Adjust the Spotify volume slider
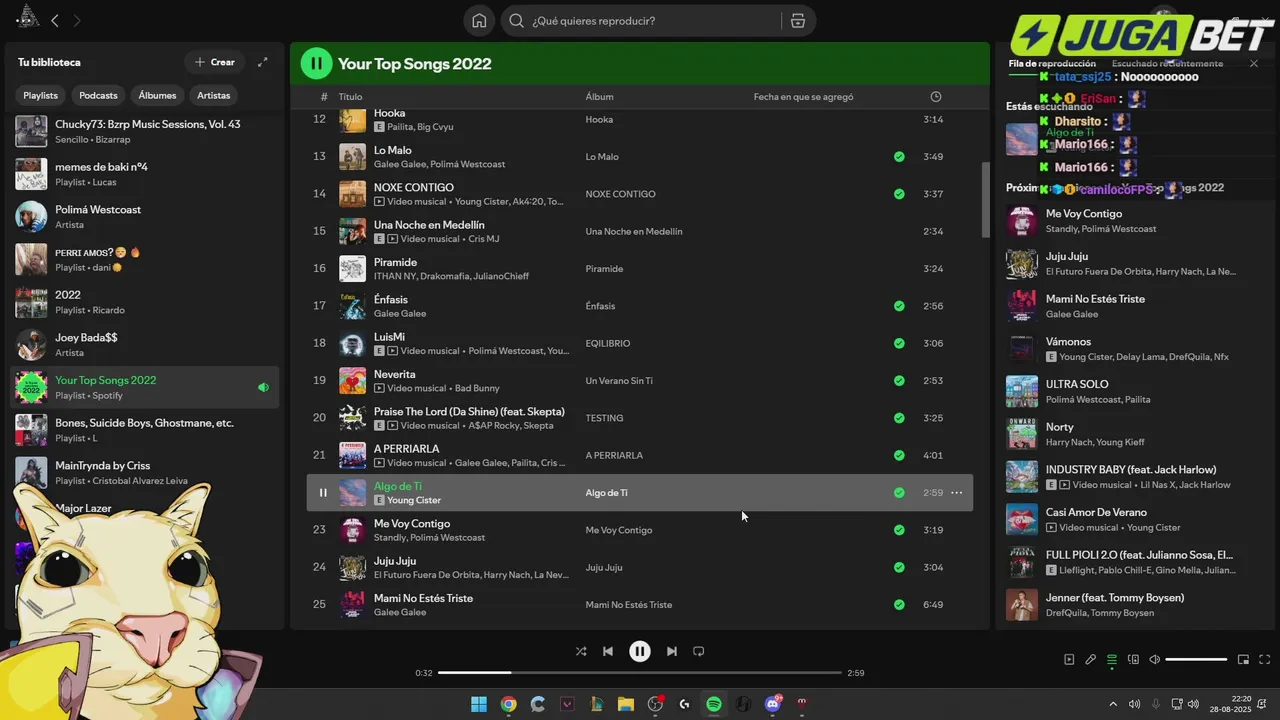 (x=1196, y=660)
